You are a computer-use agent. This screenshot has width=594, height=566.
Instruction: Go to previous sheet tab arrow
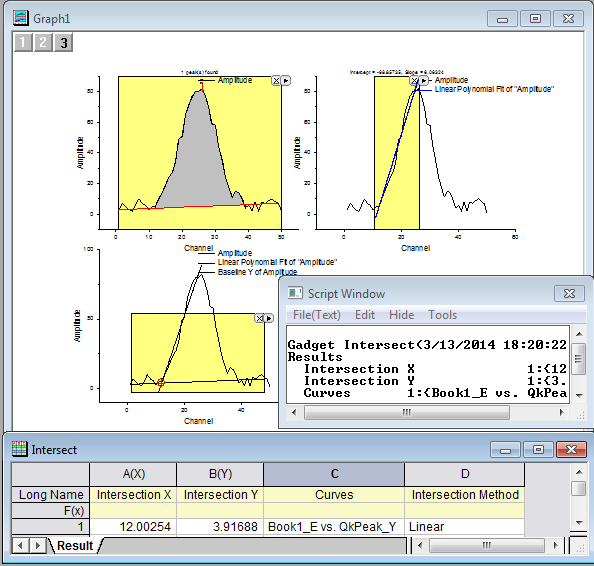pos(20,546)
